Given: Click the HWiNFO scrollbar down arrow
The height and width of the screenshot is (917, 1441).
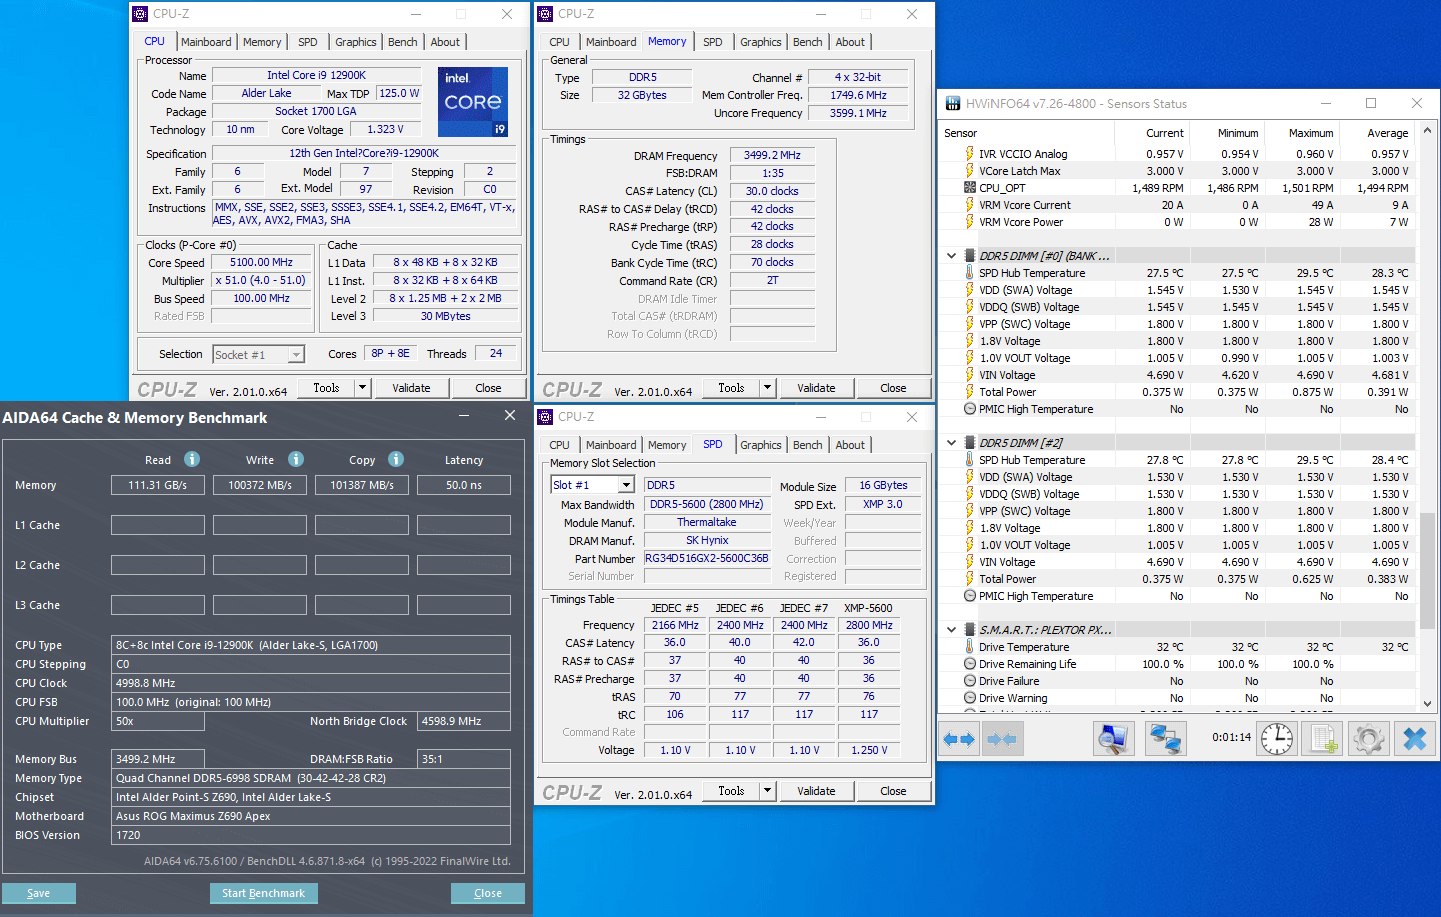Looking at the screenshot, I should (x=1427, y=703).
